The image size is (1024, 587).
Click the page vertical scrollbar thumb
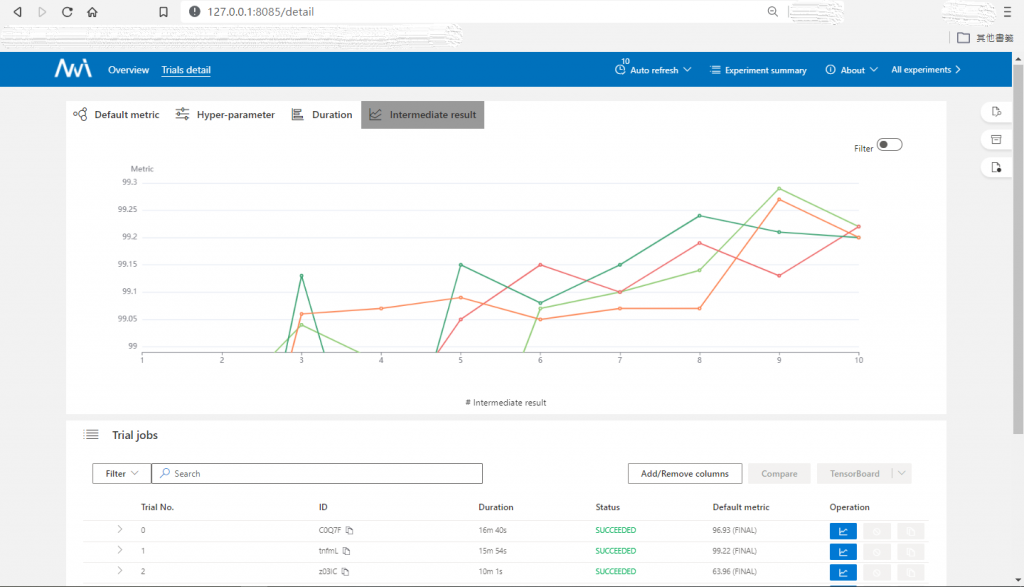coord(1018,248)
